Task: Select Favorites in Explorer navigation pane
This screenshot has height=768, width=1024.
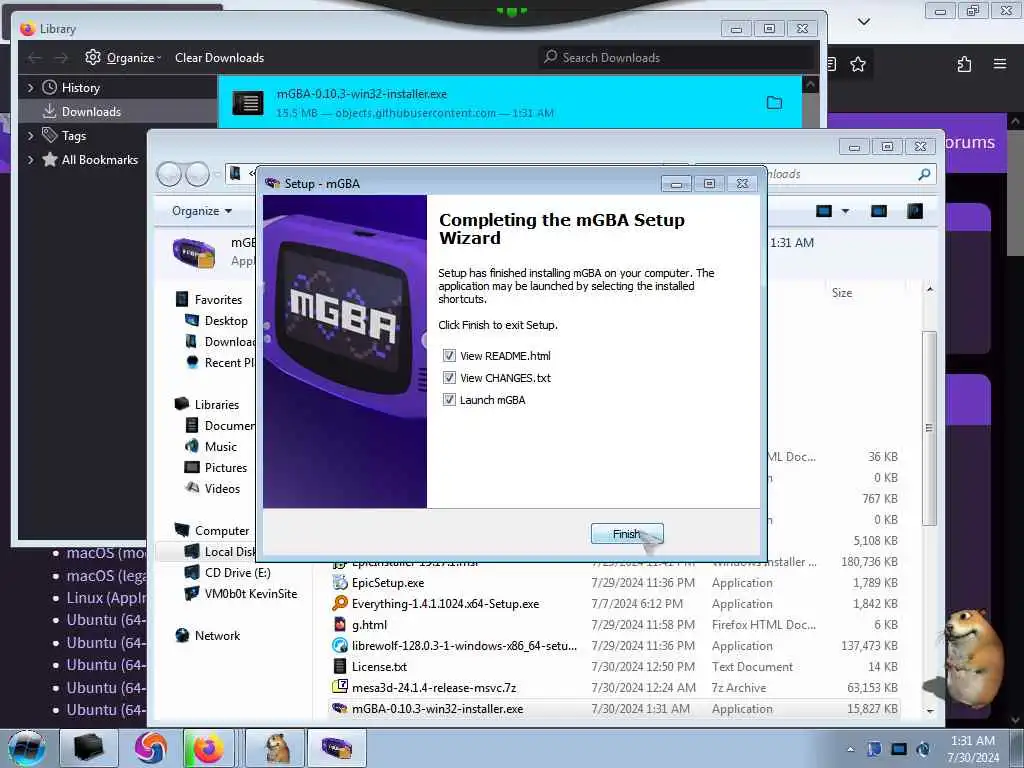Action: (218, 300)
